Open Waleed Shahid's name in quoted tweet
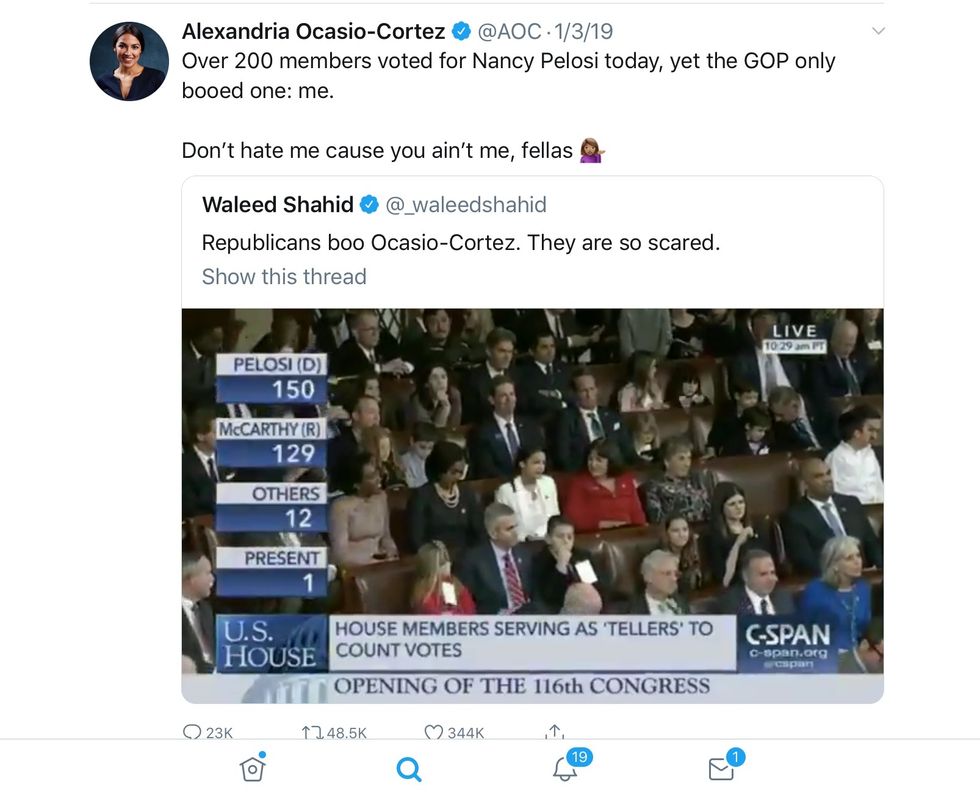980x799 pixels. pos(277,205)
